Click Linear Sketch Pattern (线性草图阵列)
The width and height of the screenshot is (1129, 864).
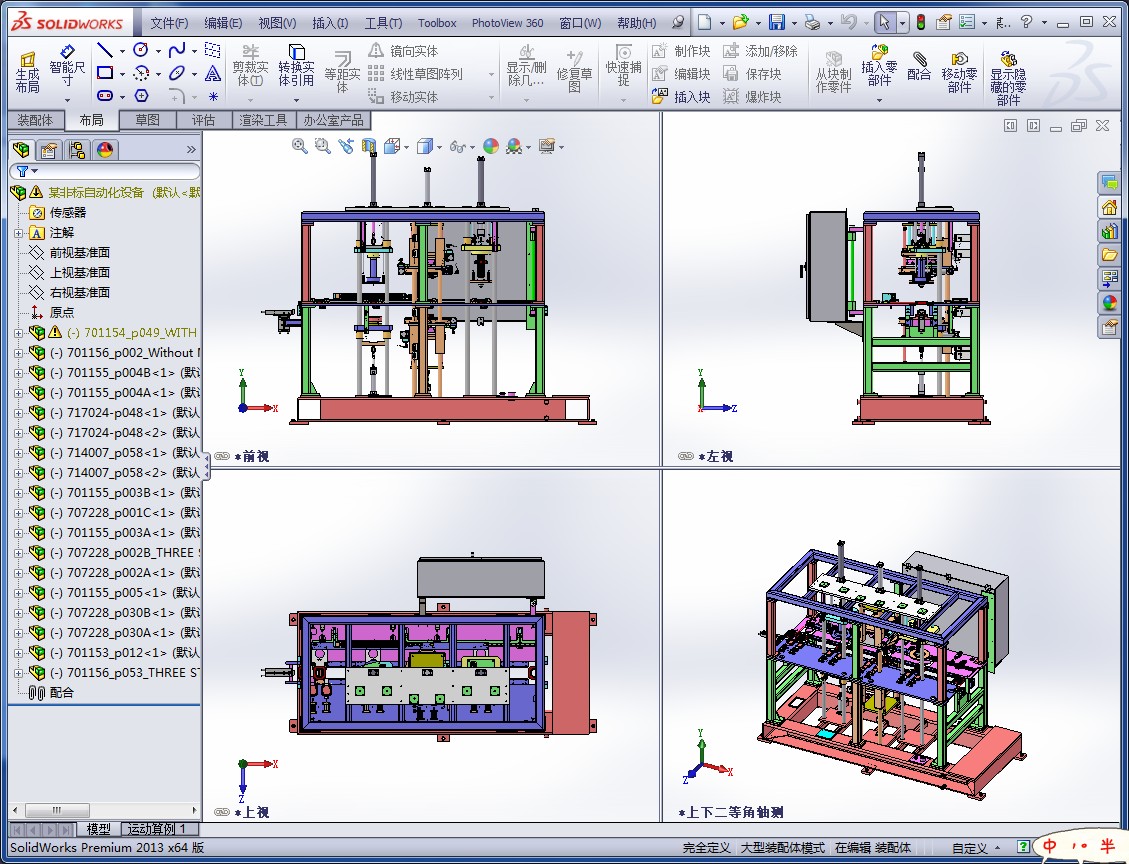pyautogui.click(x=416, y=73)
